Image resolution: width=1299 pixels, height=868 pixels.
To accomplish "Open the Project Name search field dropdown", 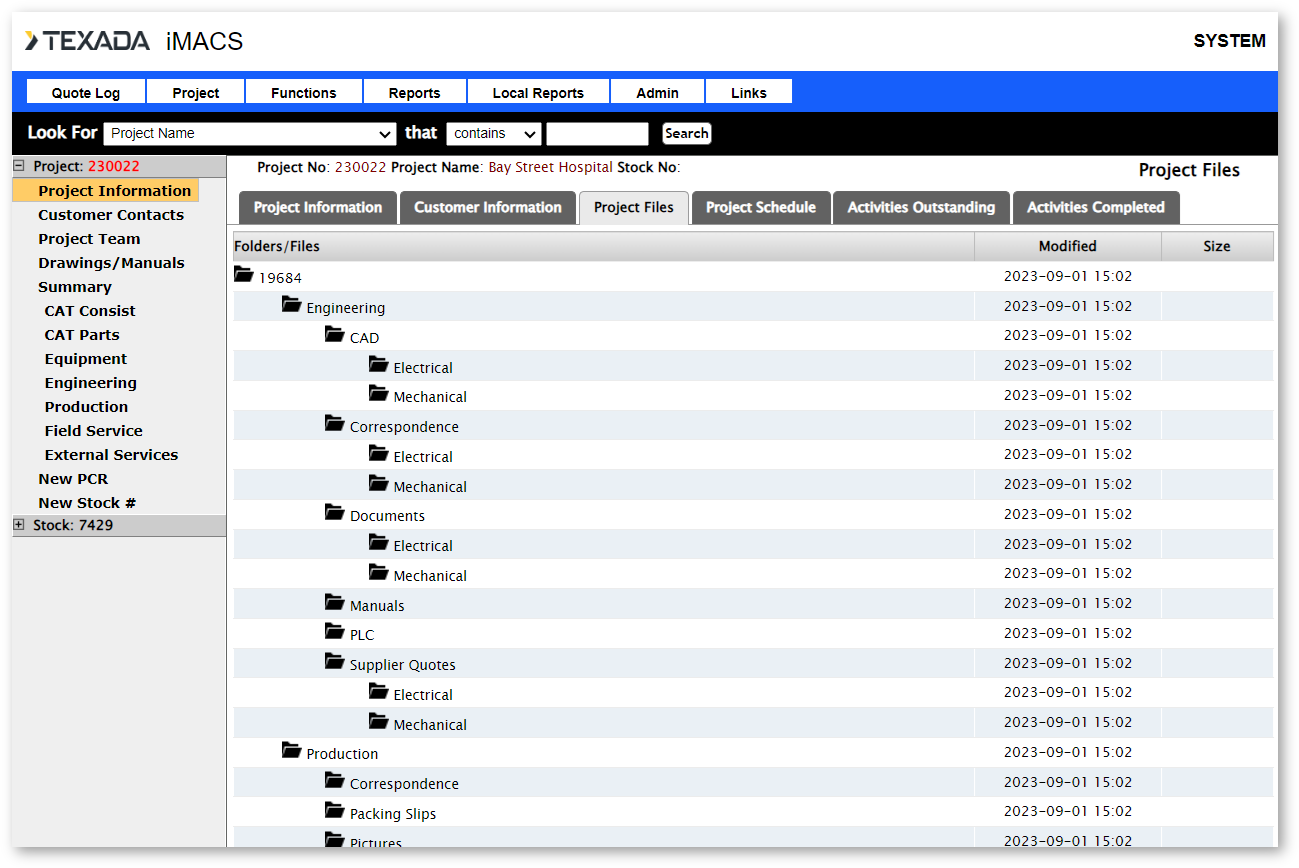I will (x=250, y=134).
